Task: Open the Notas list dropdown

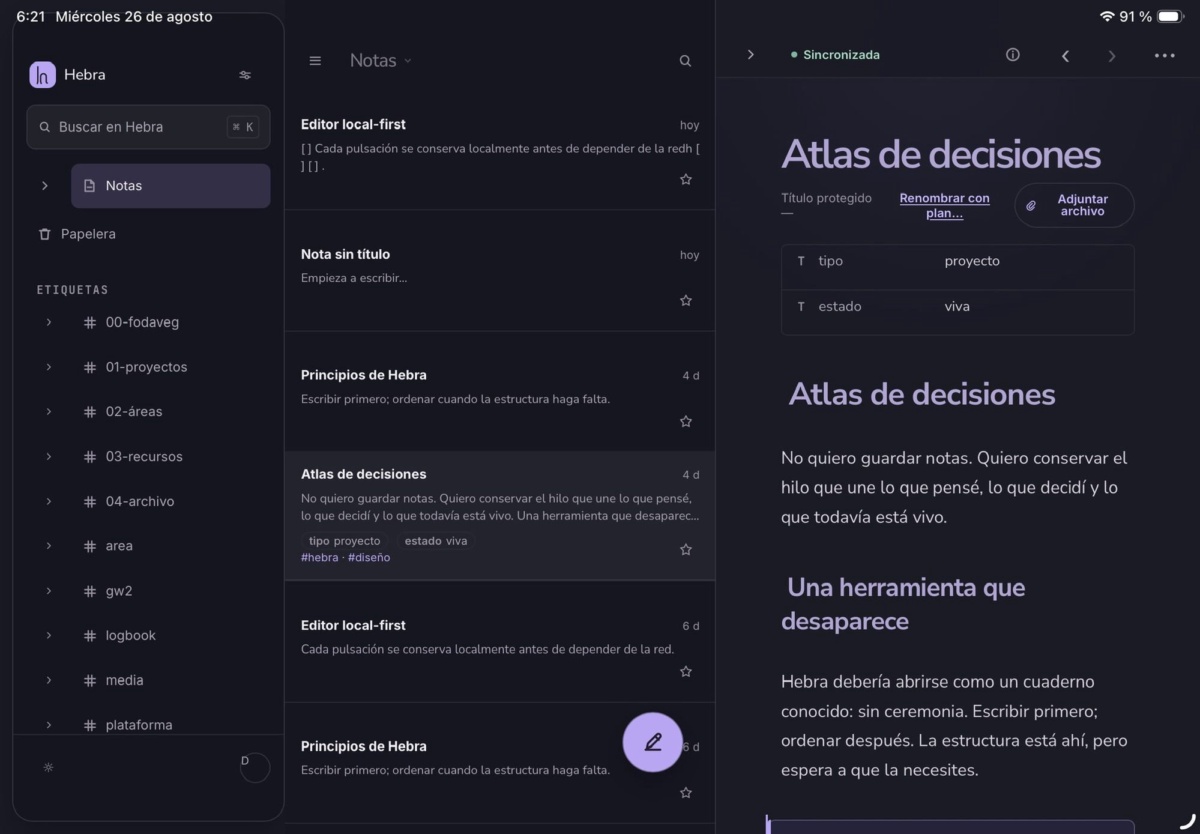Action: pos(380,61)
